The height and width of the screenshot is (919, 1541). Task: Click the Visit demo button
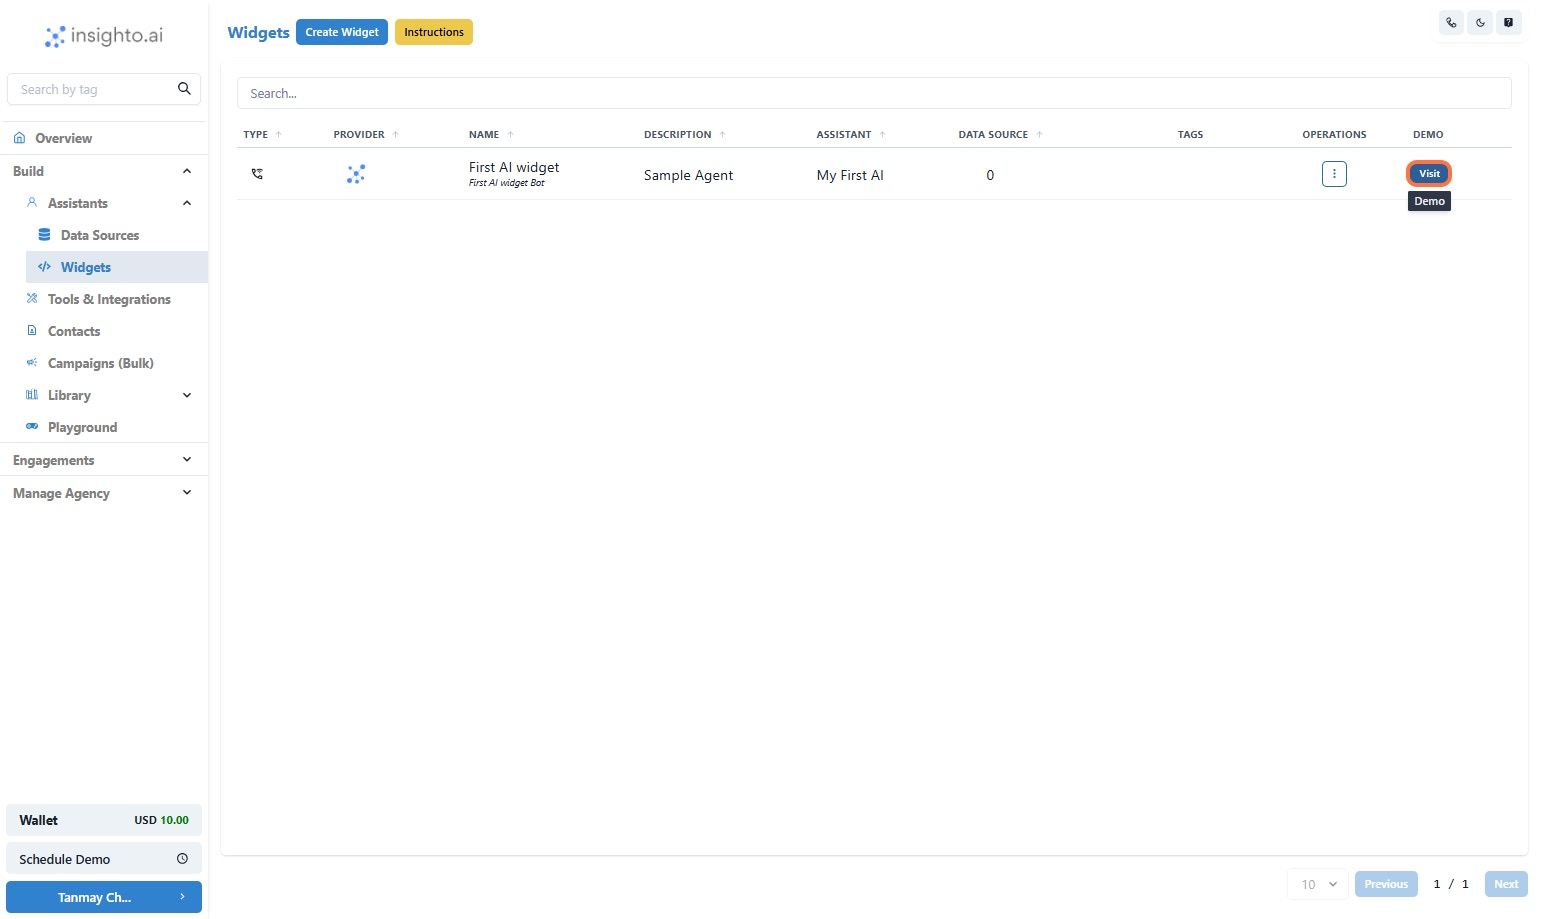click(x=1429, y=174)
